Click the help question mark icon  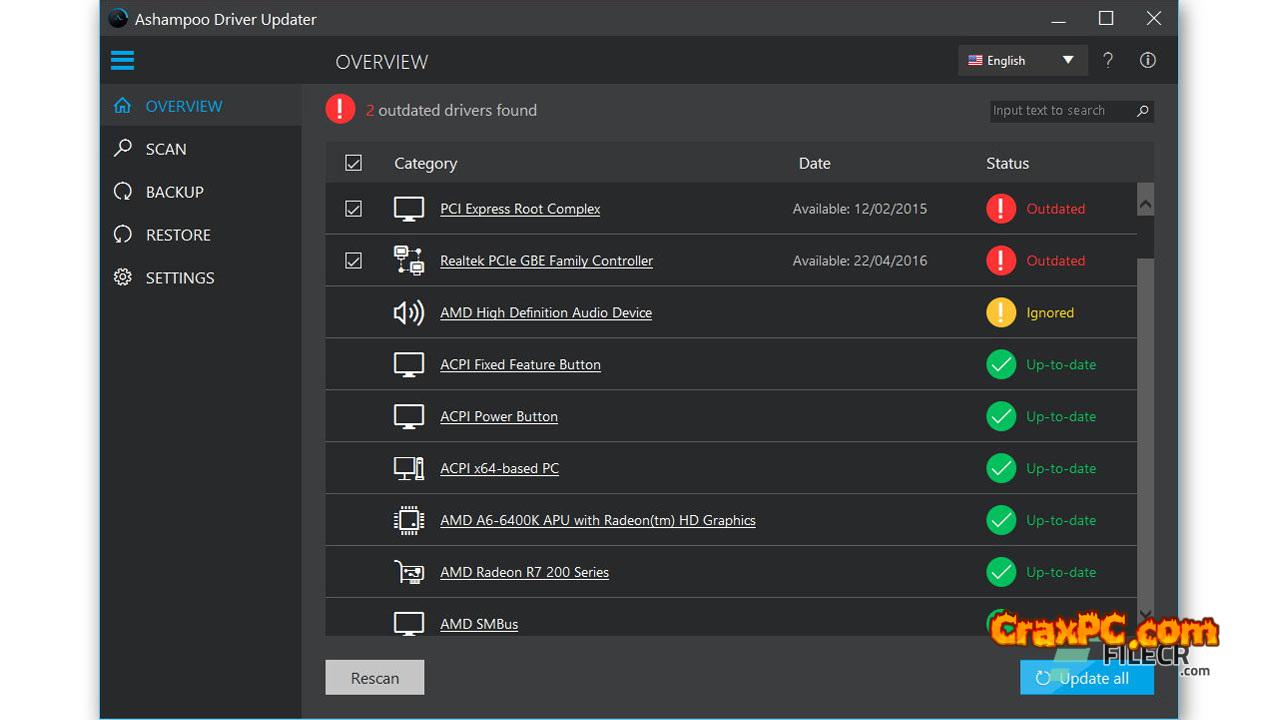point(1108,60)
